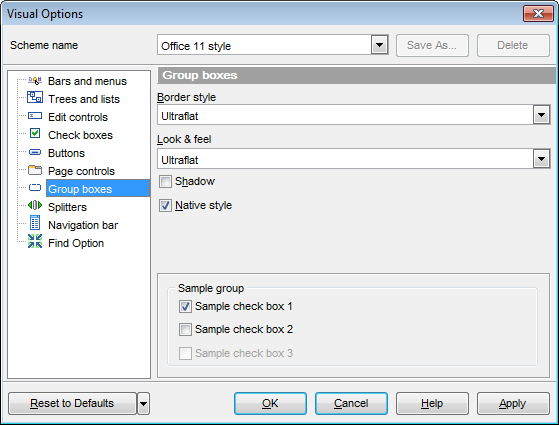This screenshot has width=559, height=425.
Task: Uncheck the Native style checkbox
Action: pyautogui.click(x=165, y=206)
